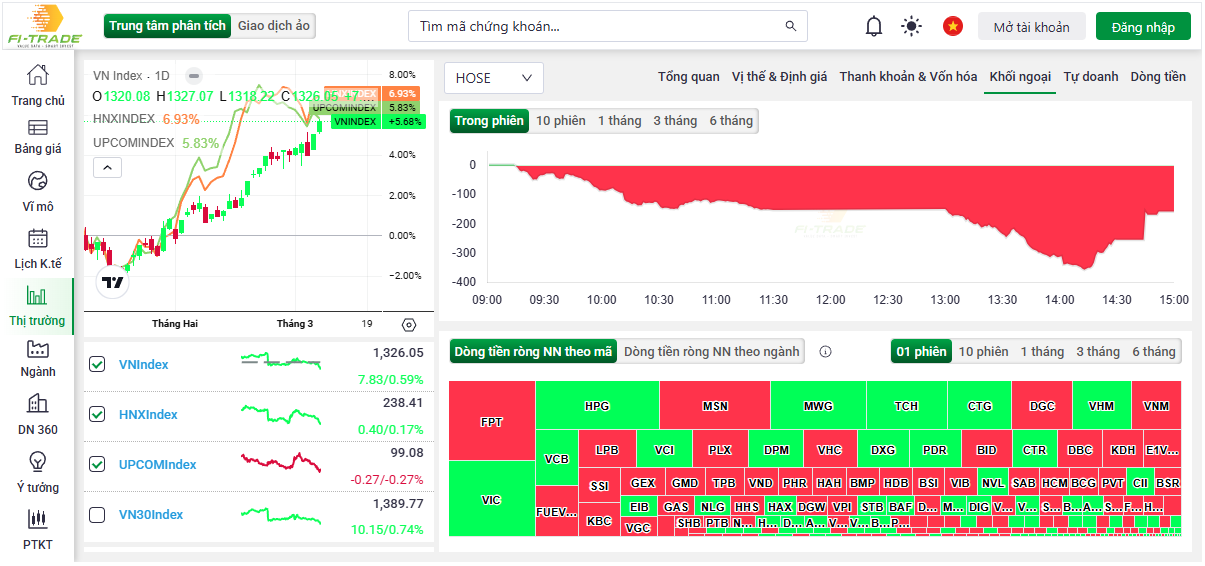The width and height of the screenshot is (1205, 566).
Task: Click the Đăng nhập login button
Action: (1143, 27)
